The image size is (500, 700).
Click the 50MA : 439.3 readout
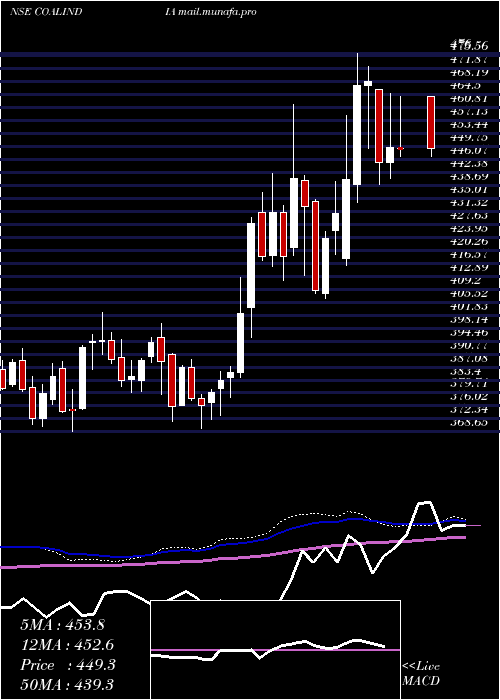point(67,684)
